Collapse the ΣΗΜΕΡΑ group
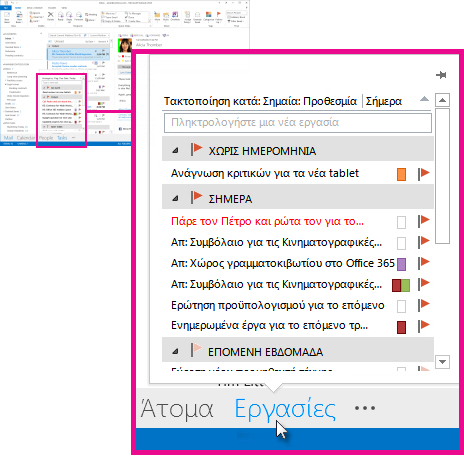This screenshot has width=464, height=457. click(175, 199)
